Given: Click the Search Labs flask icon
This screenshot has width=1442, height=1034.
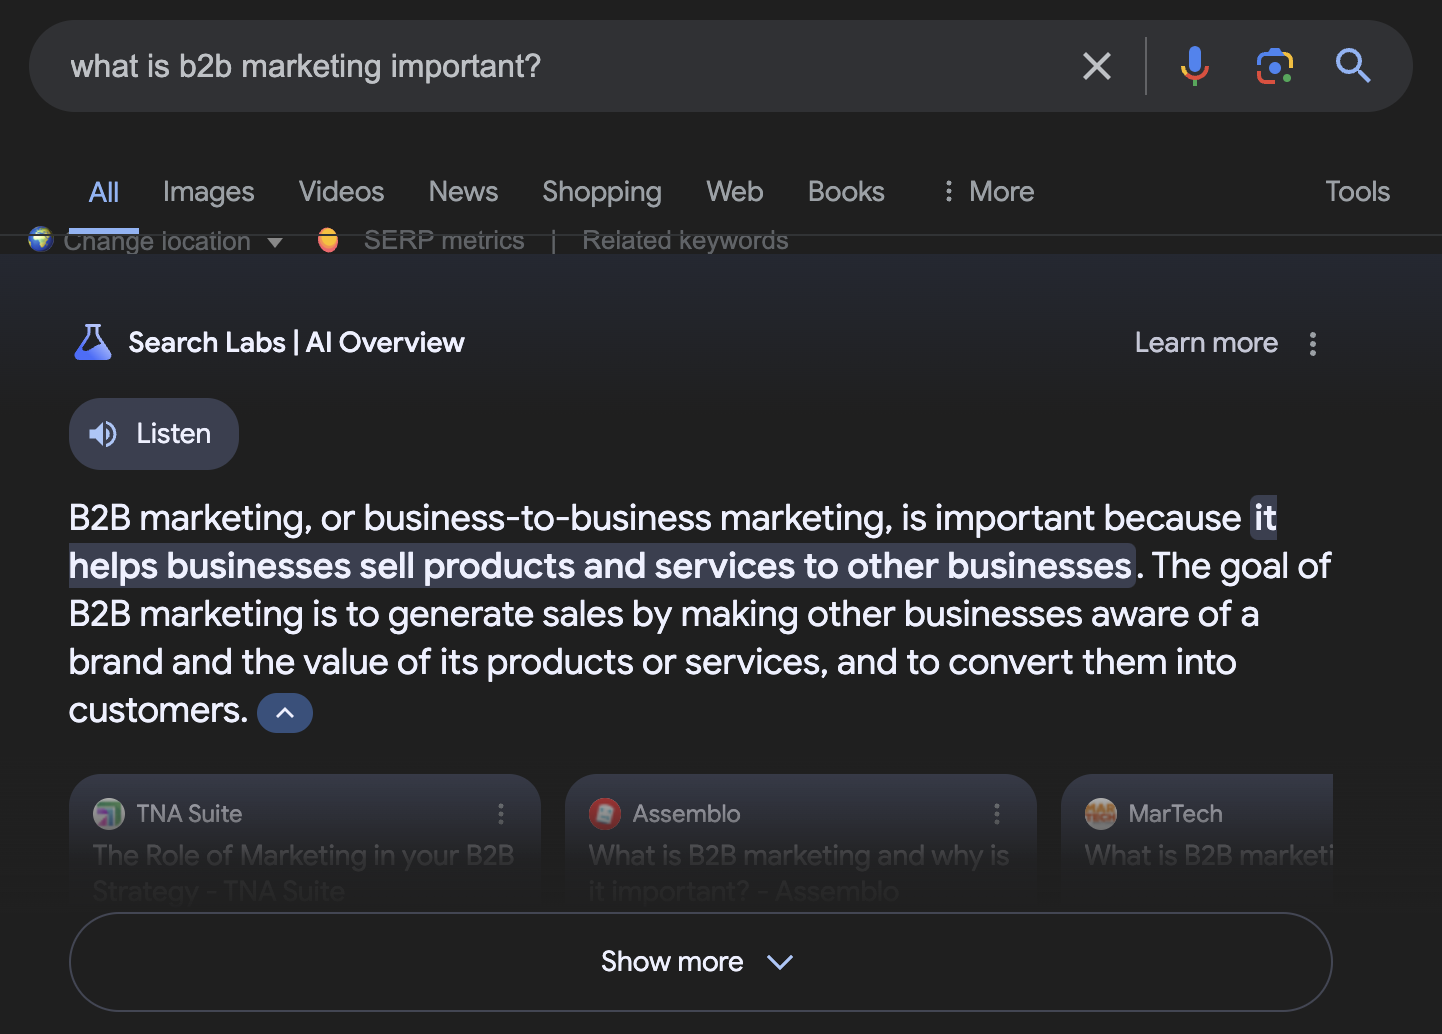Looking at the screenshot, I should (x=93, y=342).
